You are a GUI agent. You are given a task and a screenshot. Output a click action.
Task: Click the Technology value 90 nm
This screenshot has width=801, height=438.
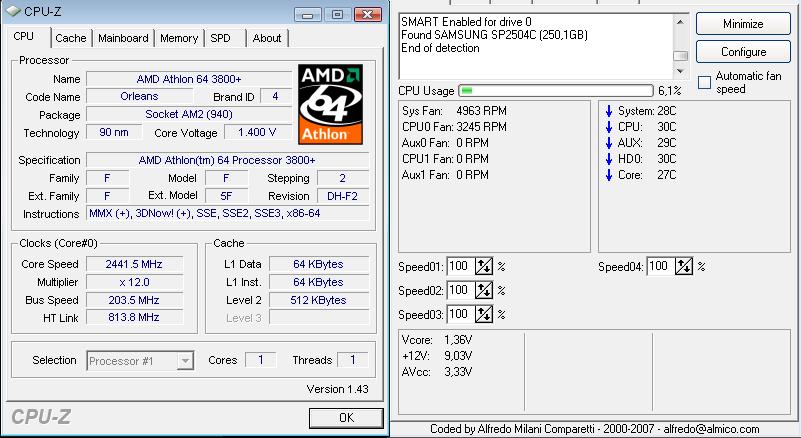point(114,132)
